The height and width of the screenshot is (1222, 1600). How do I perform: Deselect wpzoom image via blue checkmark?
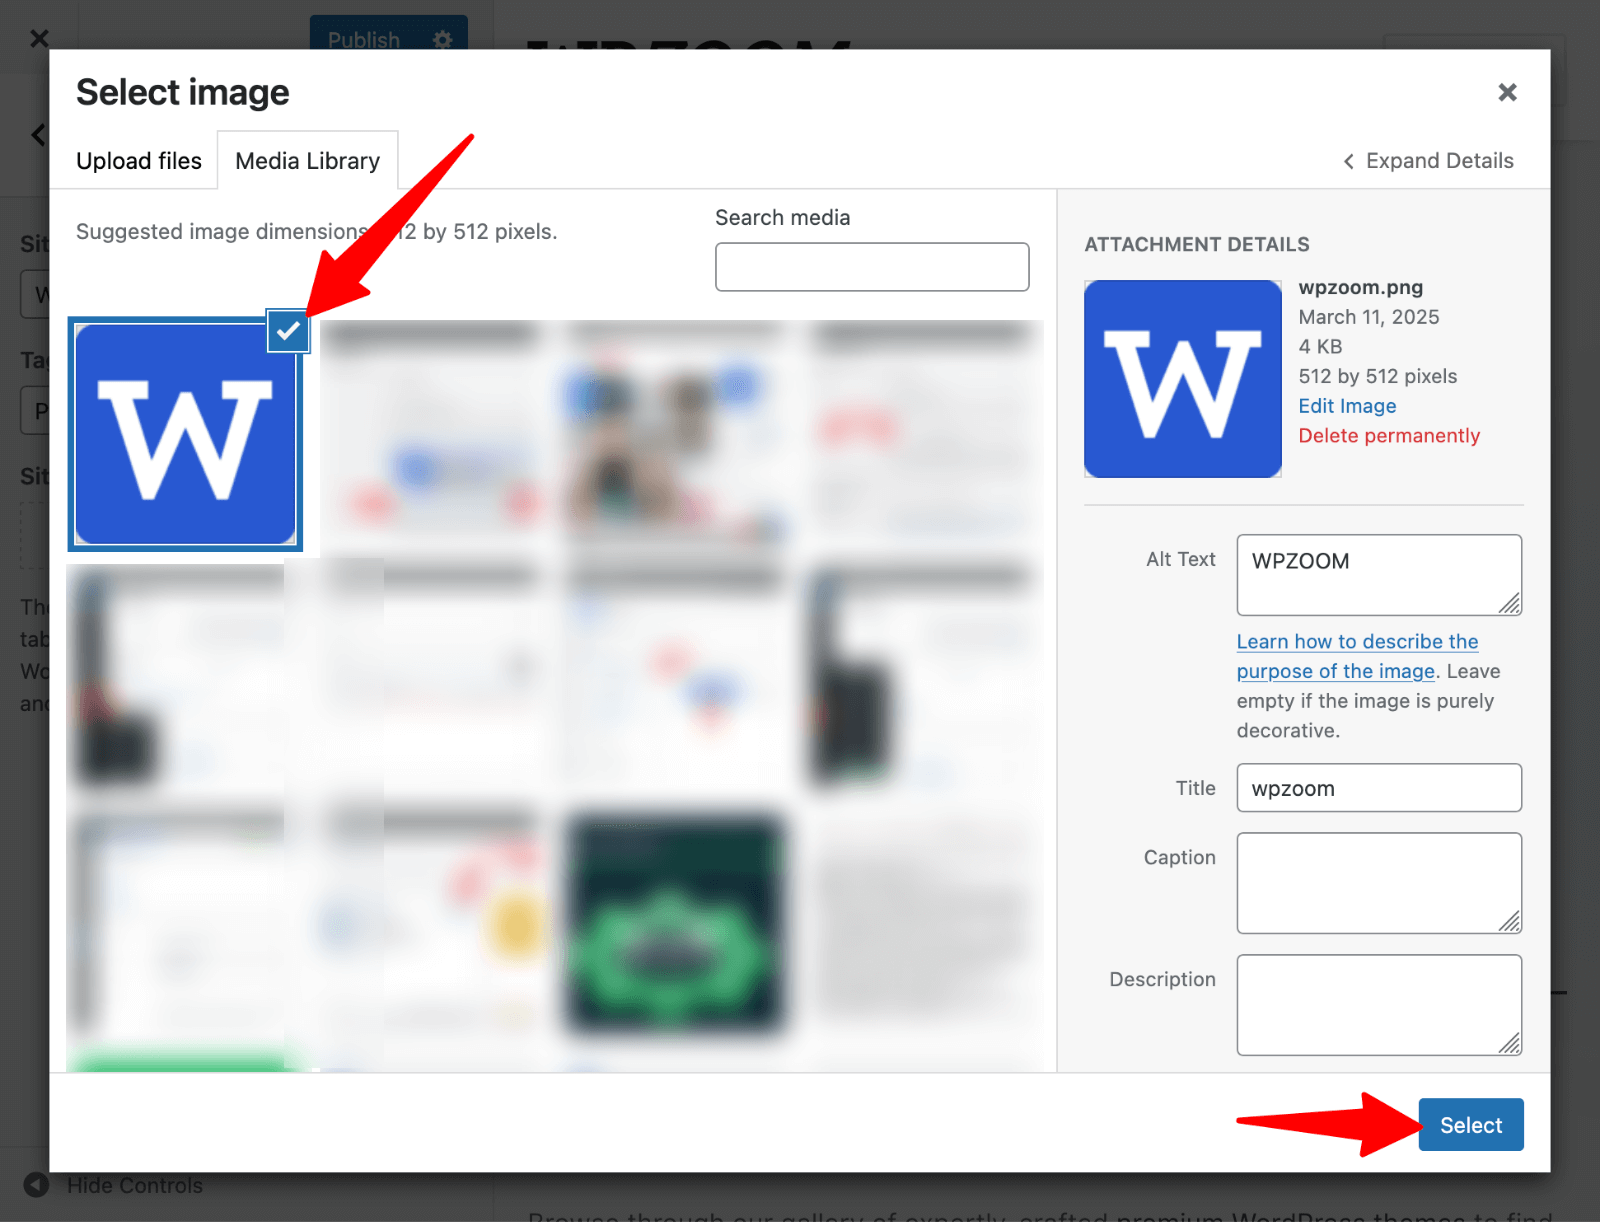[x=288, y=331]
